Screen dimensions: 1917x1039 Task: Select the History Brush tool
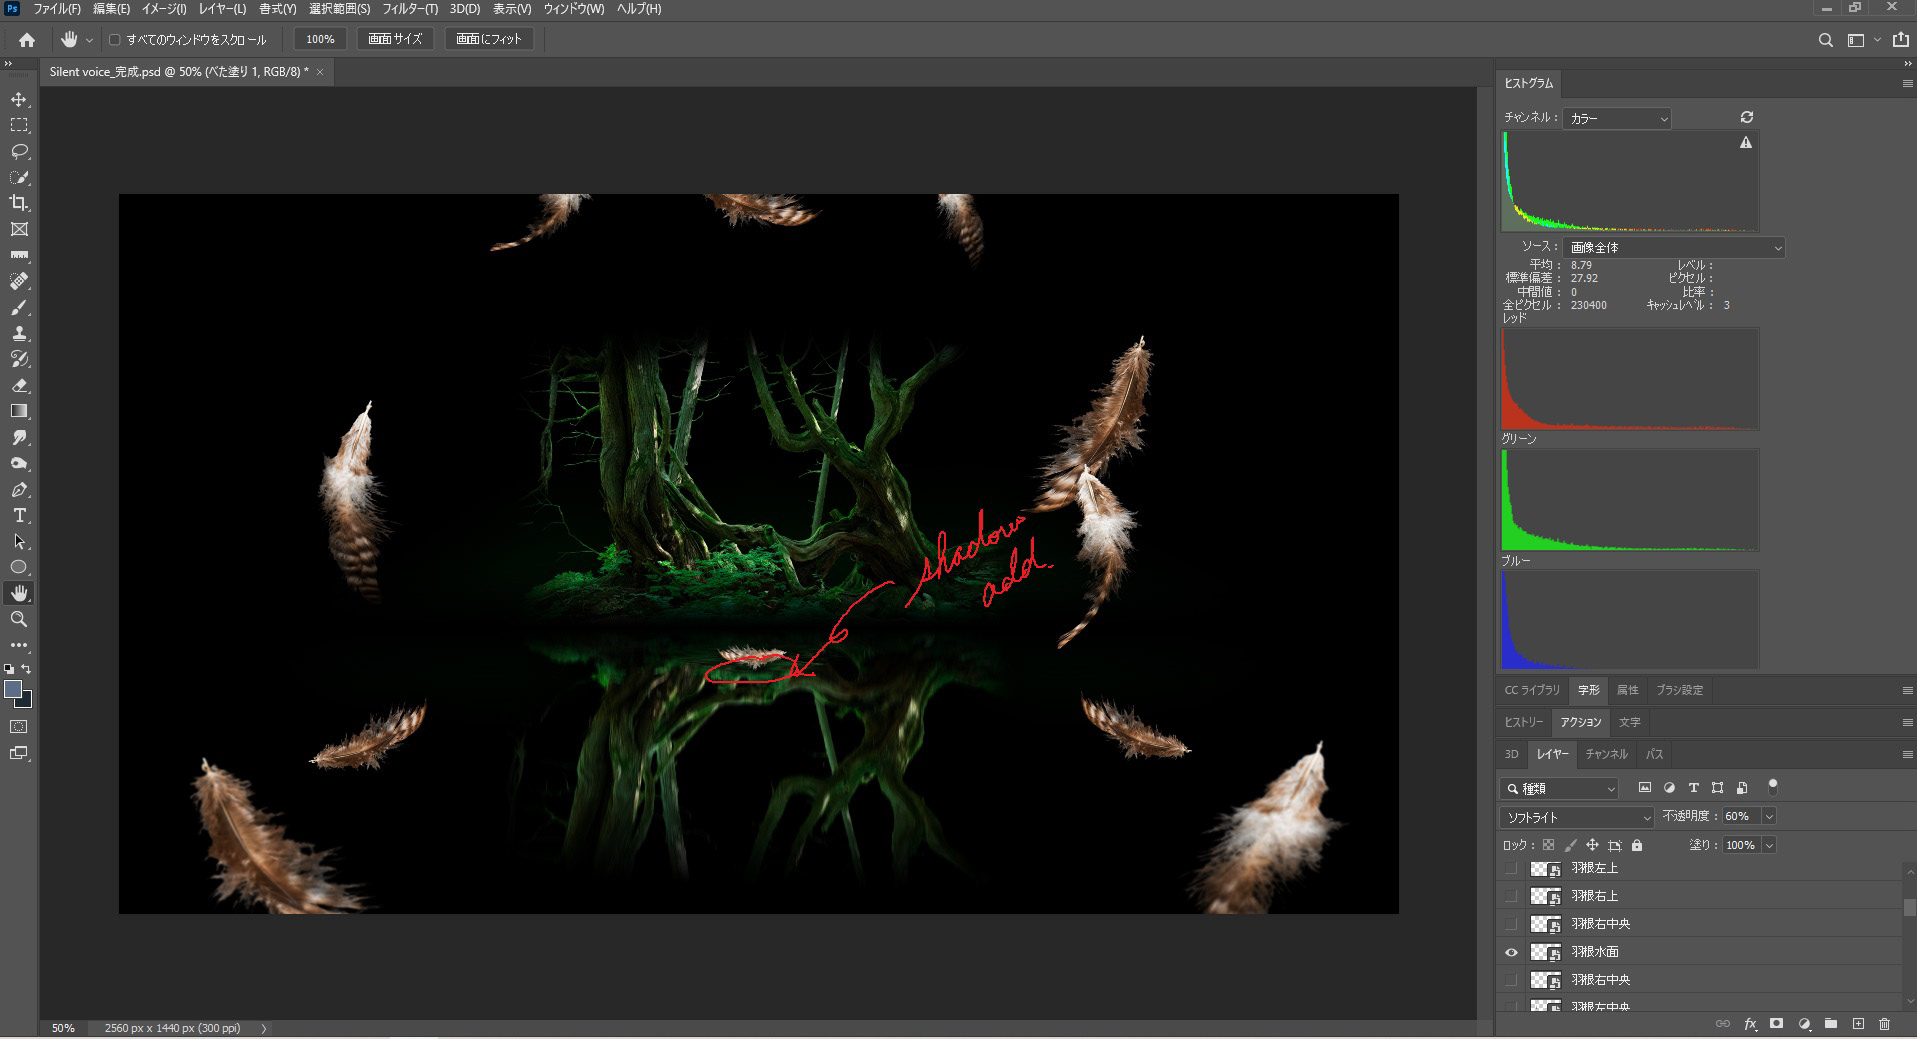coord(19,360)
